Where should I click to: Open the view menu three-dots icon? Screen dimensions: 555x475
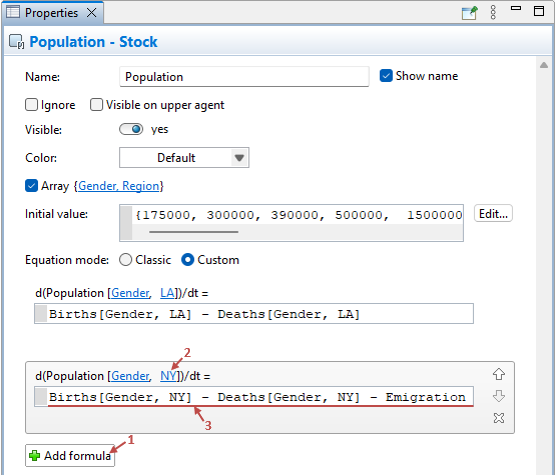pos(493,12)
